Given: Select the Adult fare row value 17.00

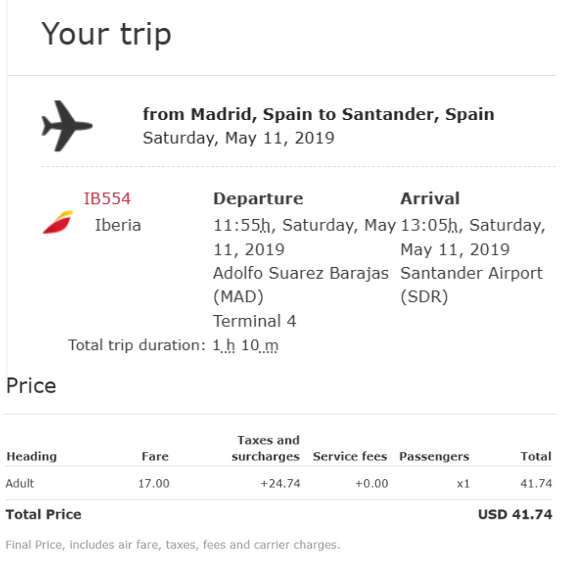Looking at the screenshot, I should pyautogui.click(x=154, y=484).
